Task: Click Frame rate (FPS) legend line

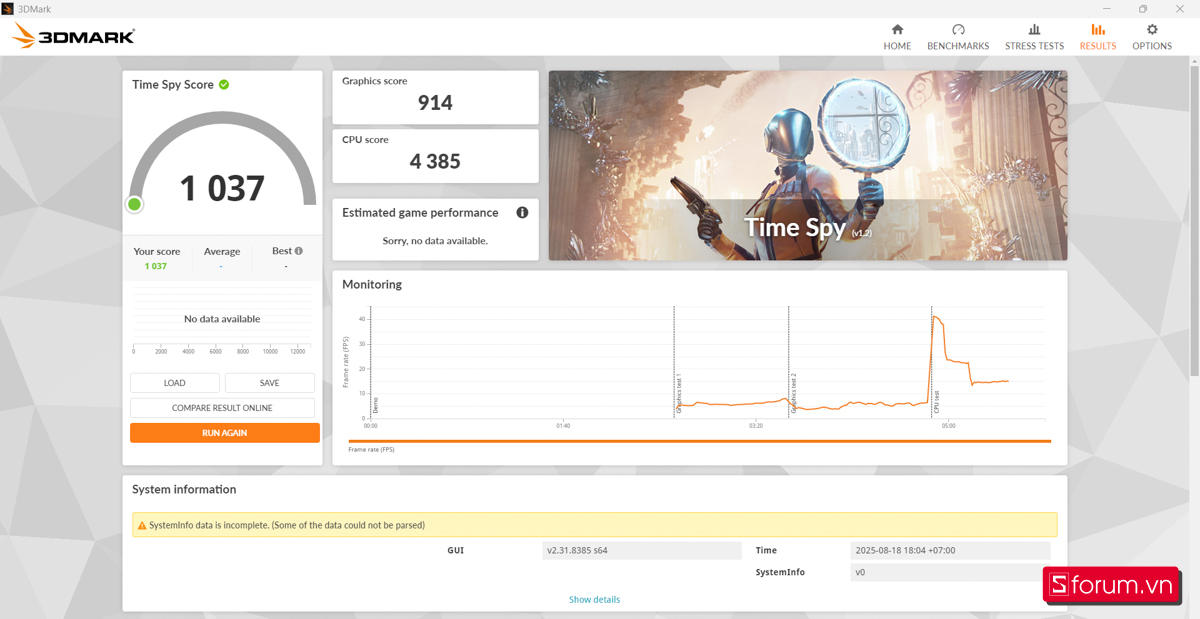Action: (x=700, y=441)
